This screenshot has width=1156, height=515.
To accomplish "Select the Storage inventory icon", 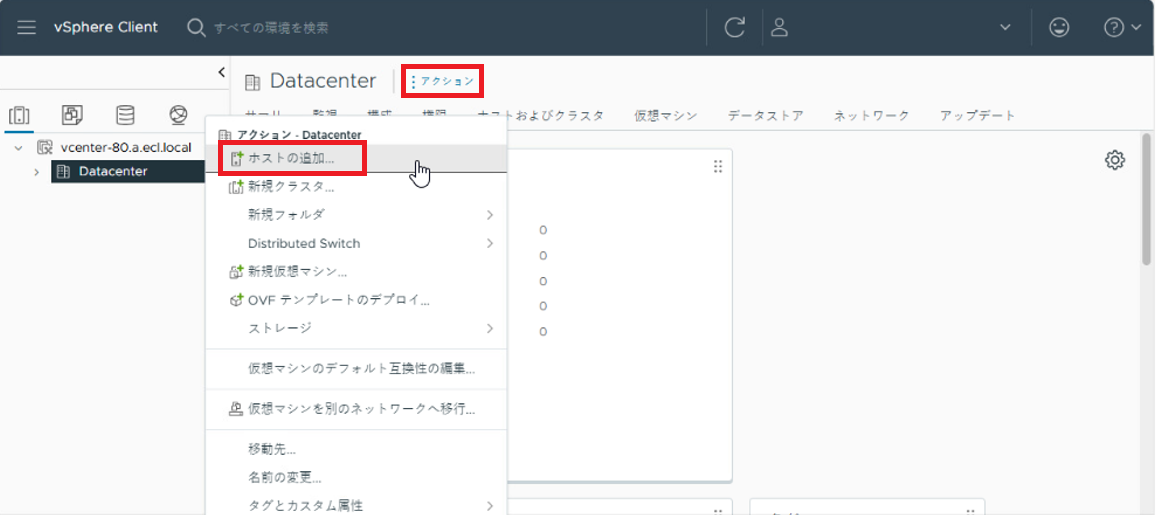I will click(125, 115).
